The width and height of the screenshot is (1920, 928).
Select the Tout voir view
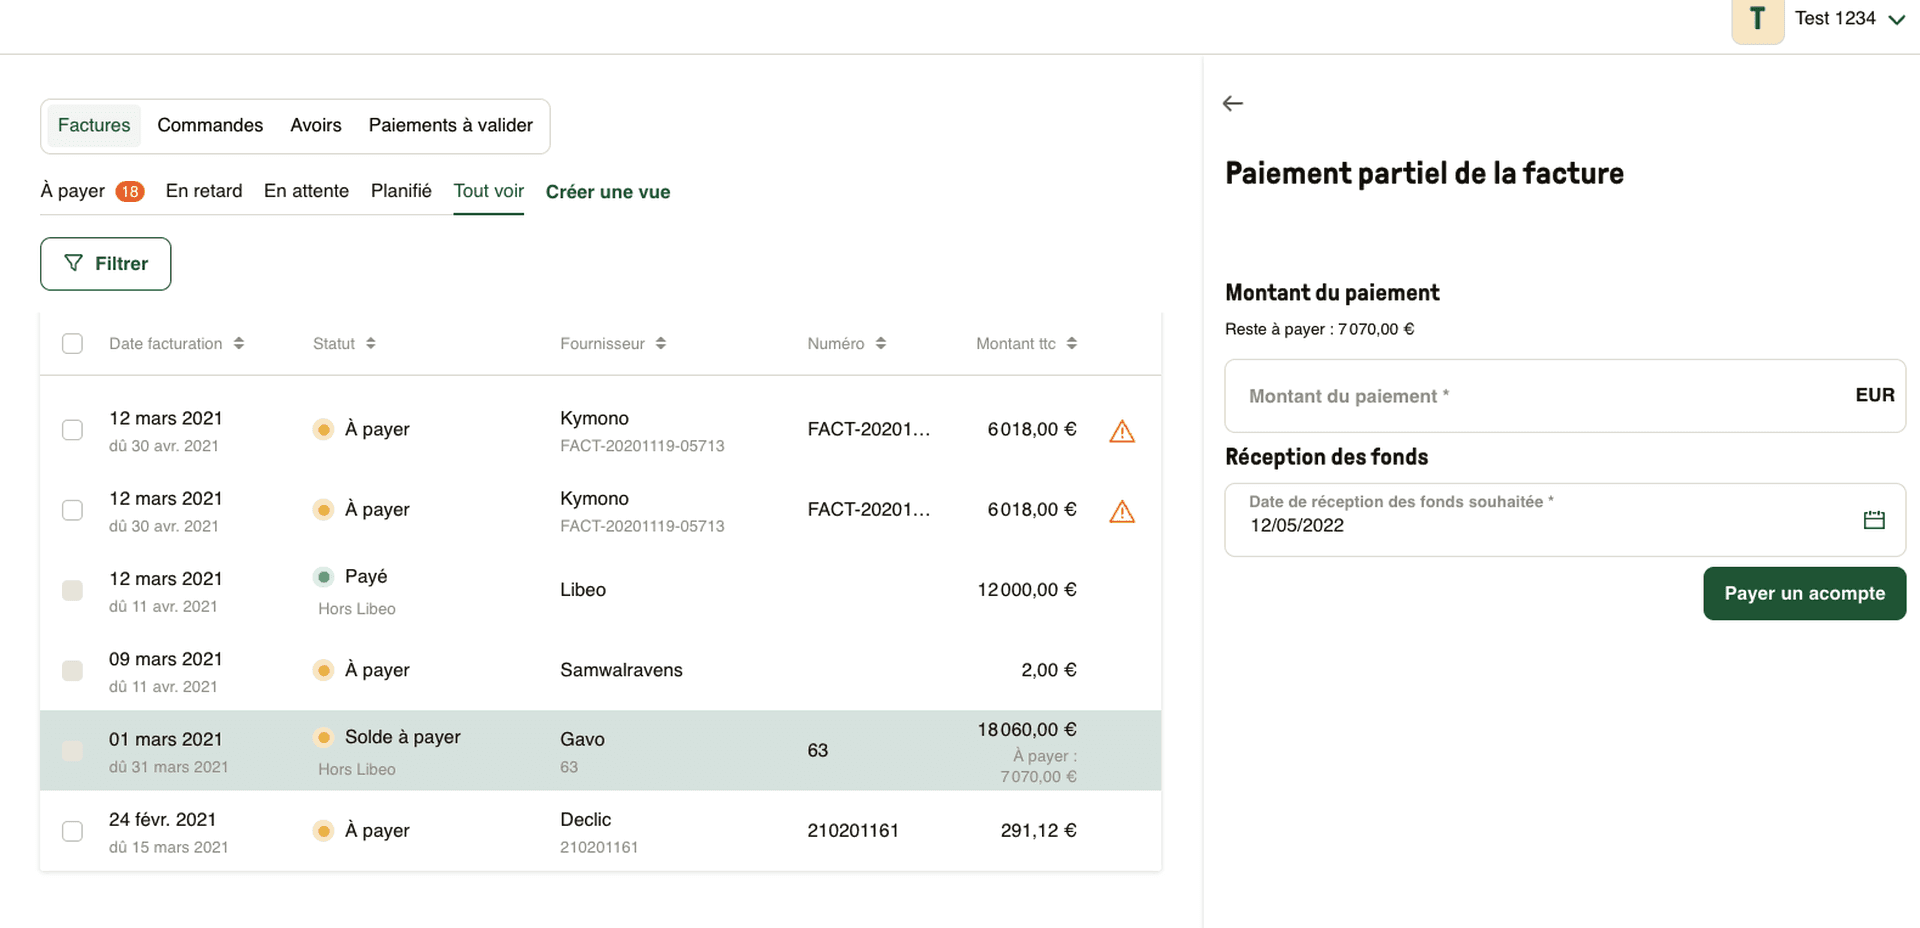[x=488, y=191]
